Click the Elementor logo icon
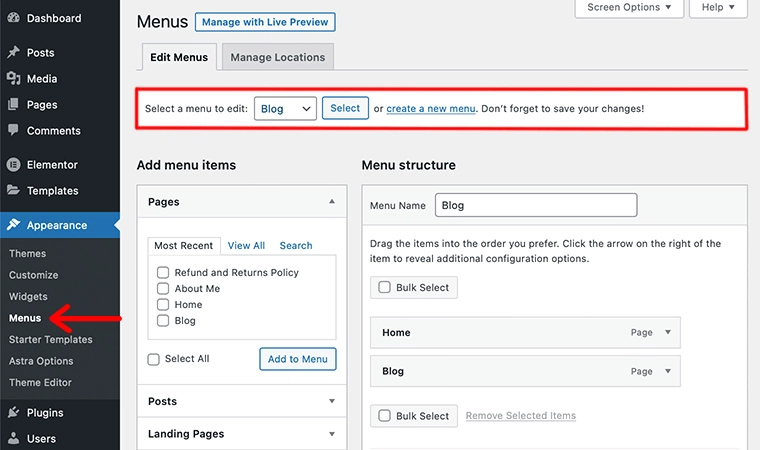Image resolution: width=760 pixels, height=450 pixels. (x=14, y=165)
